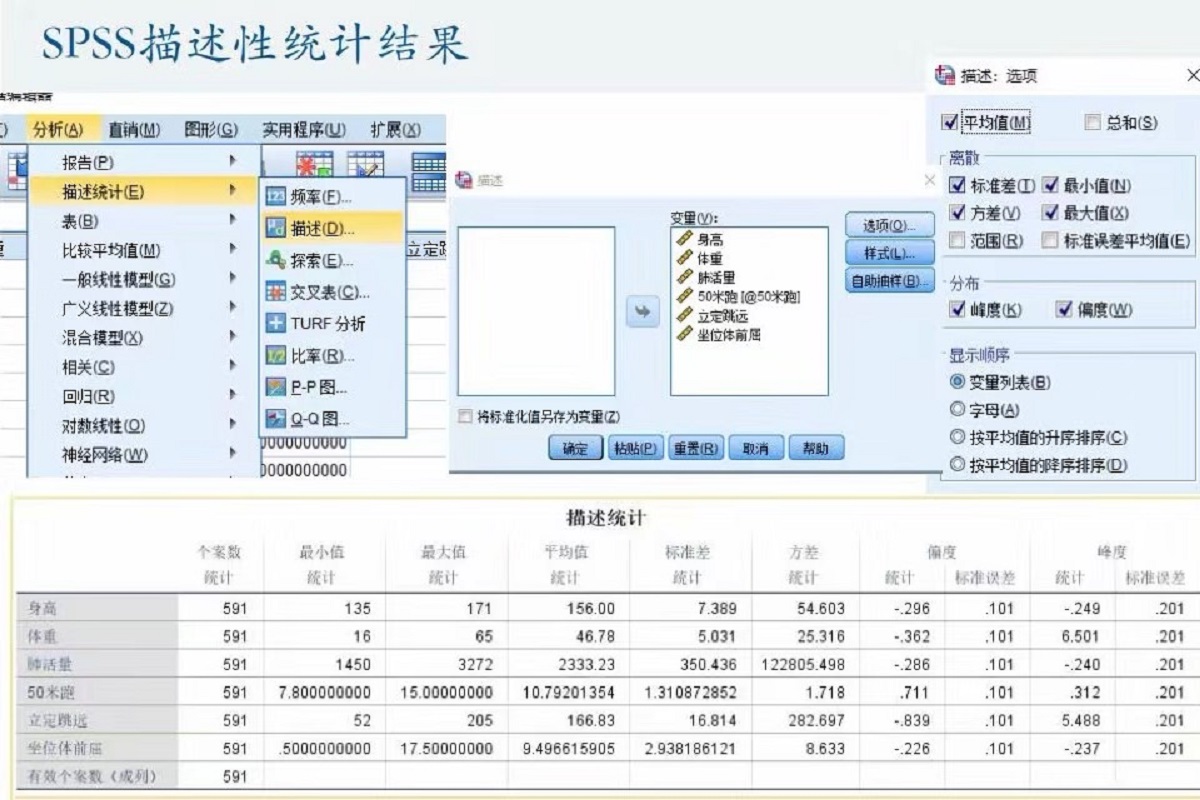Viewport: 1200px width, 800px height.
Task: Open the 实用程序(U) utilities menu
Action: pyautogui.click(x=303, y=129)
